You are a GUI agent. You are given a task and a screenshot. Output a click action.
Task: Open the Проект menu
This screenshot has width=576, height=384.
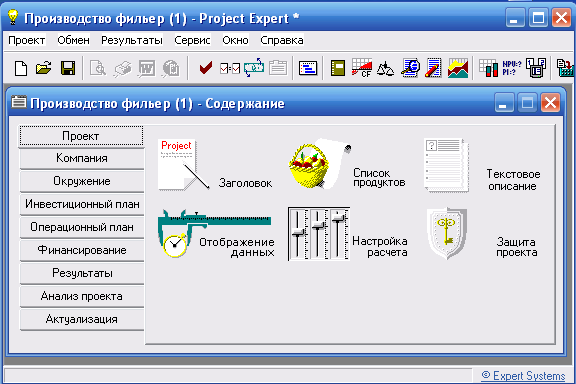(26, 40)
